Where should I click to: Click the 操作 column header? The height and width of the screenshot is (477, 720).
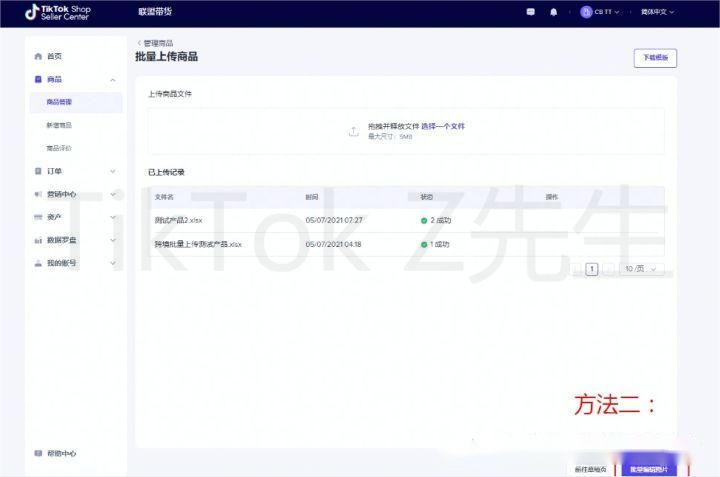click(x=551, y=197)
